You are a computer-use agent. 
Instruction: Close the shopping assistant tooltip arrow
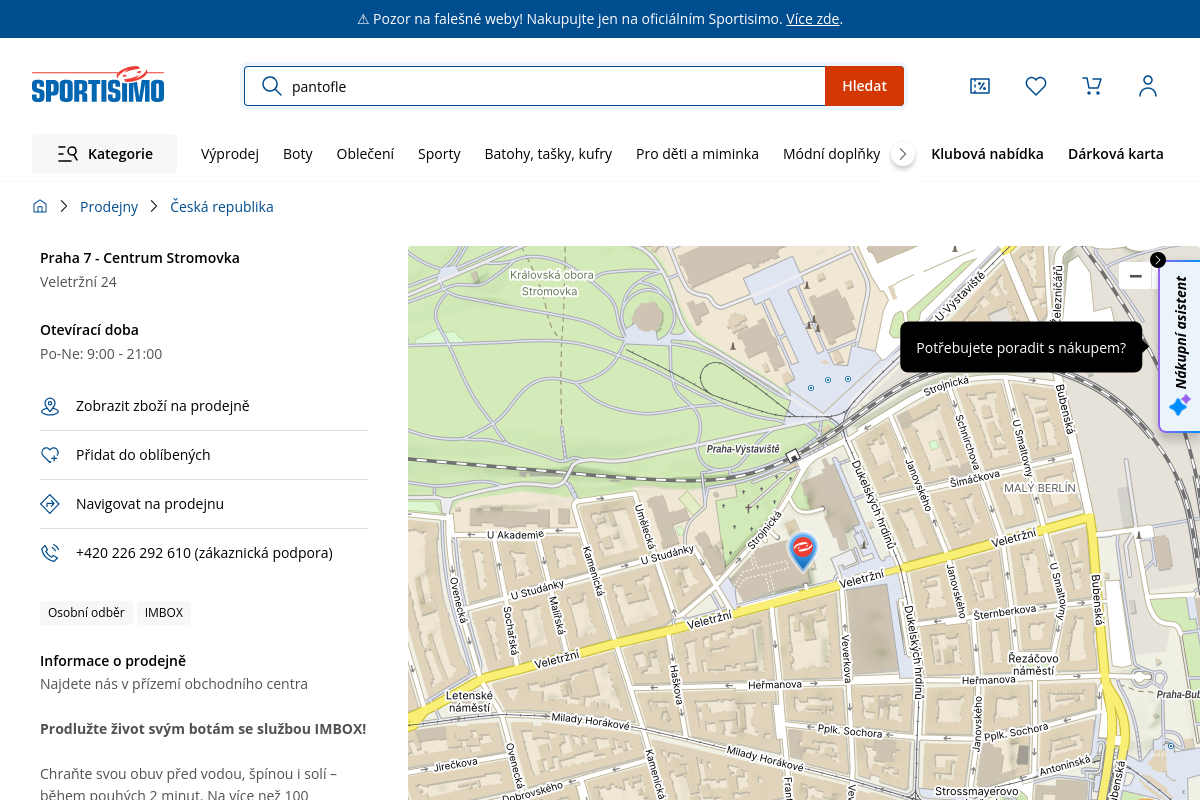[x=1158, y=260]
